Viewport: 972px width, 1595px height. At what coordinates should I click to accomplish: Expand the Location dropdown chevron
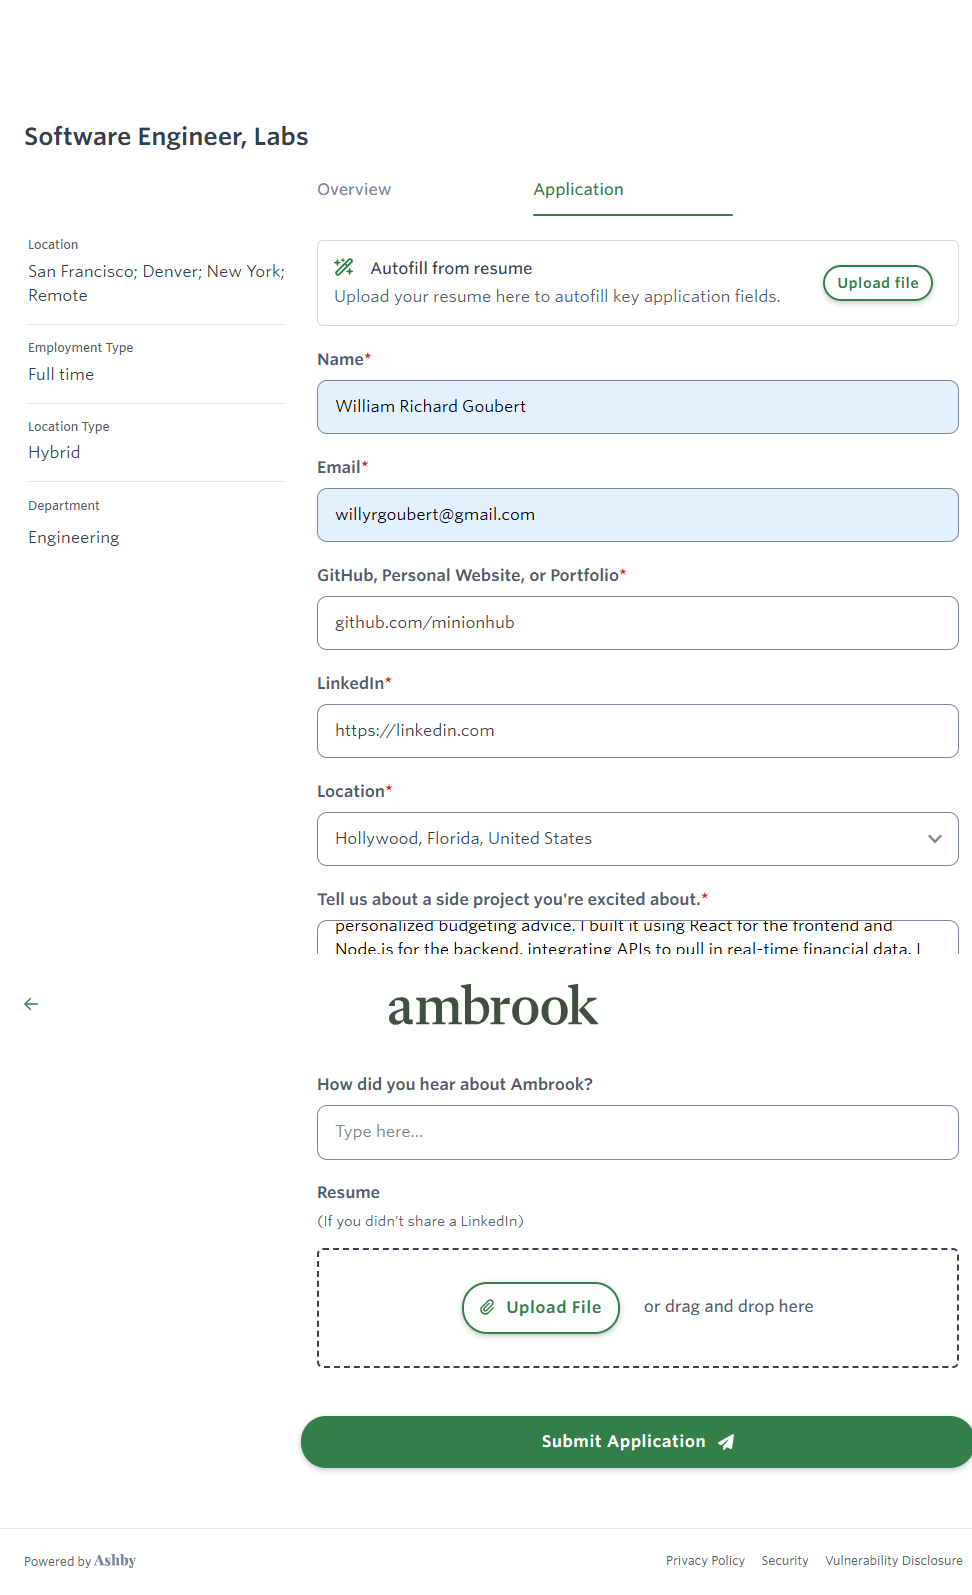(x=934, y=839)
